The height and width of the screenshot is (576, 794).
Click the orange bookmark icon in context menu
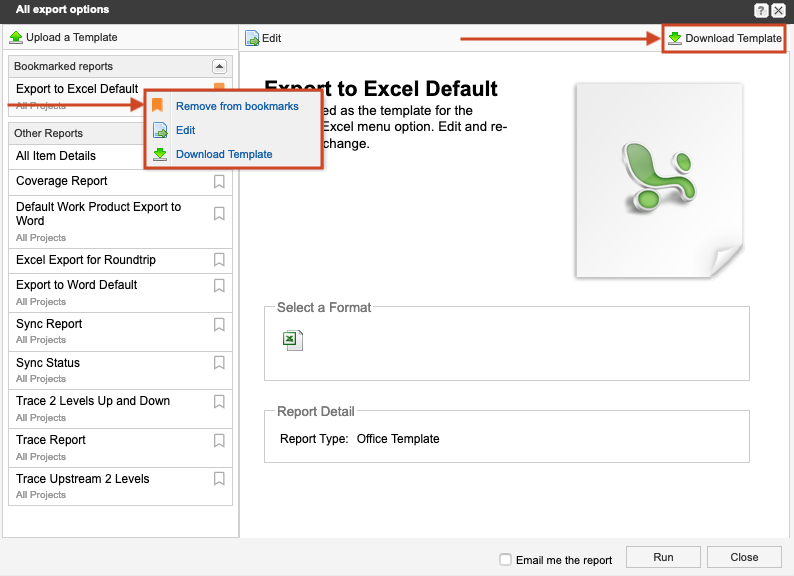tap(157, 105)
